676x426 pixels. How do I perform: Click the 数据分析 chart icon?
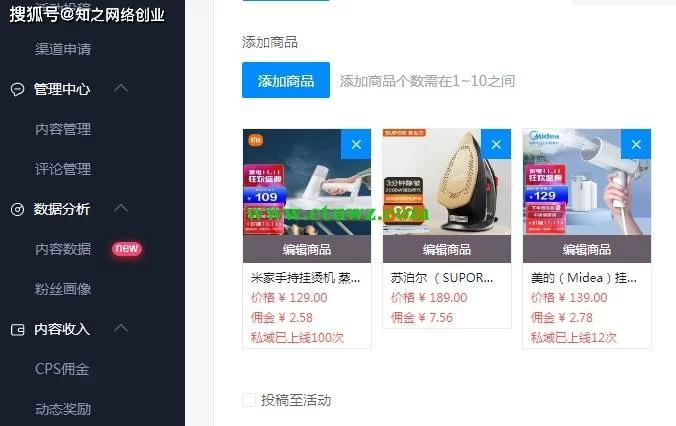click(x=17, y=210)
